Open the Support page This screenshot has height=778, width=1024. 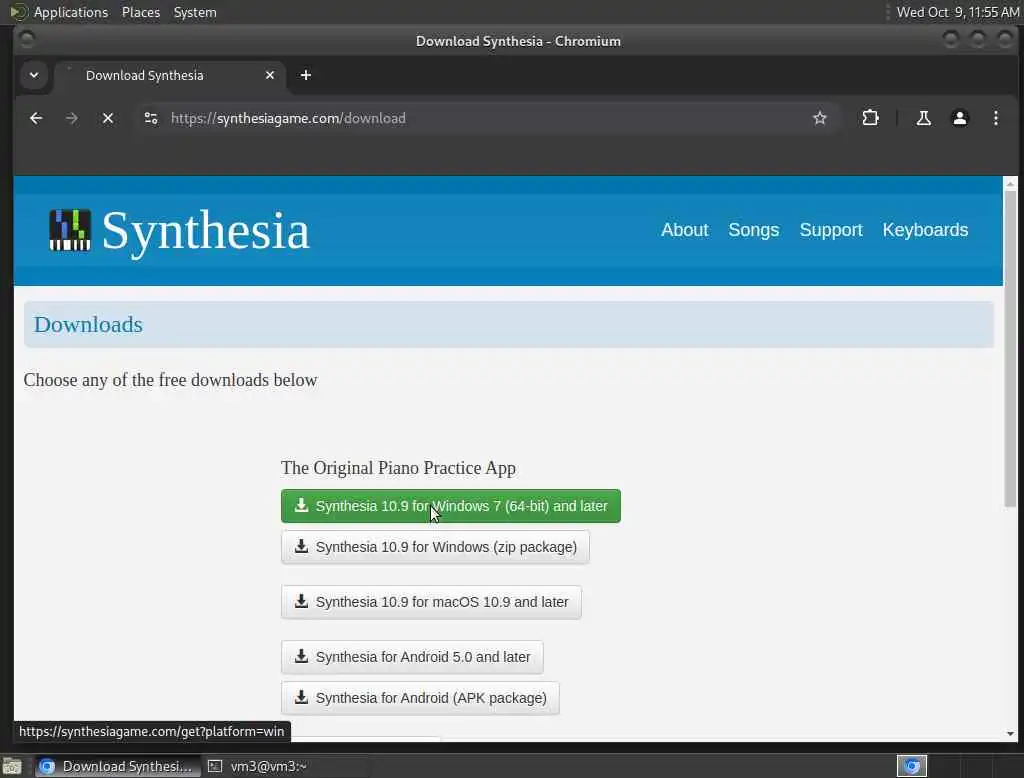pyautogui.click(x=831, y=230)
